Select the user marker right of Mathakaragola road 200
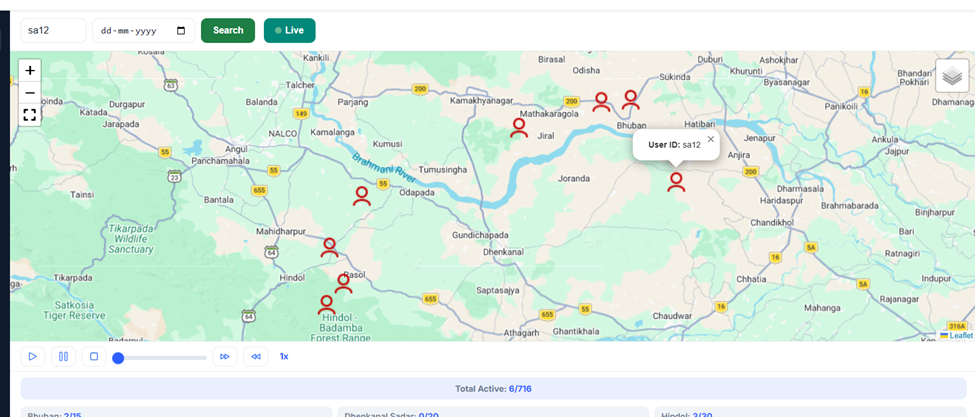 pyautogui.click(x=601, y=102)
